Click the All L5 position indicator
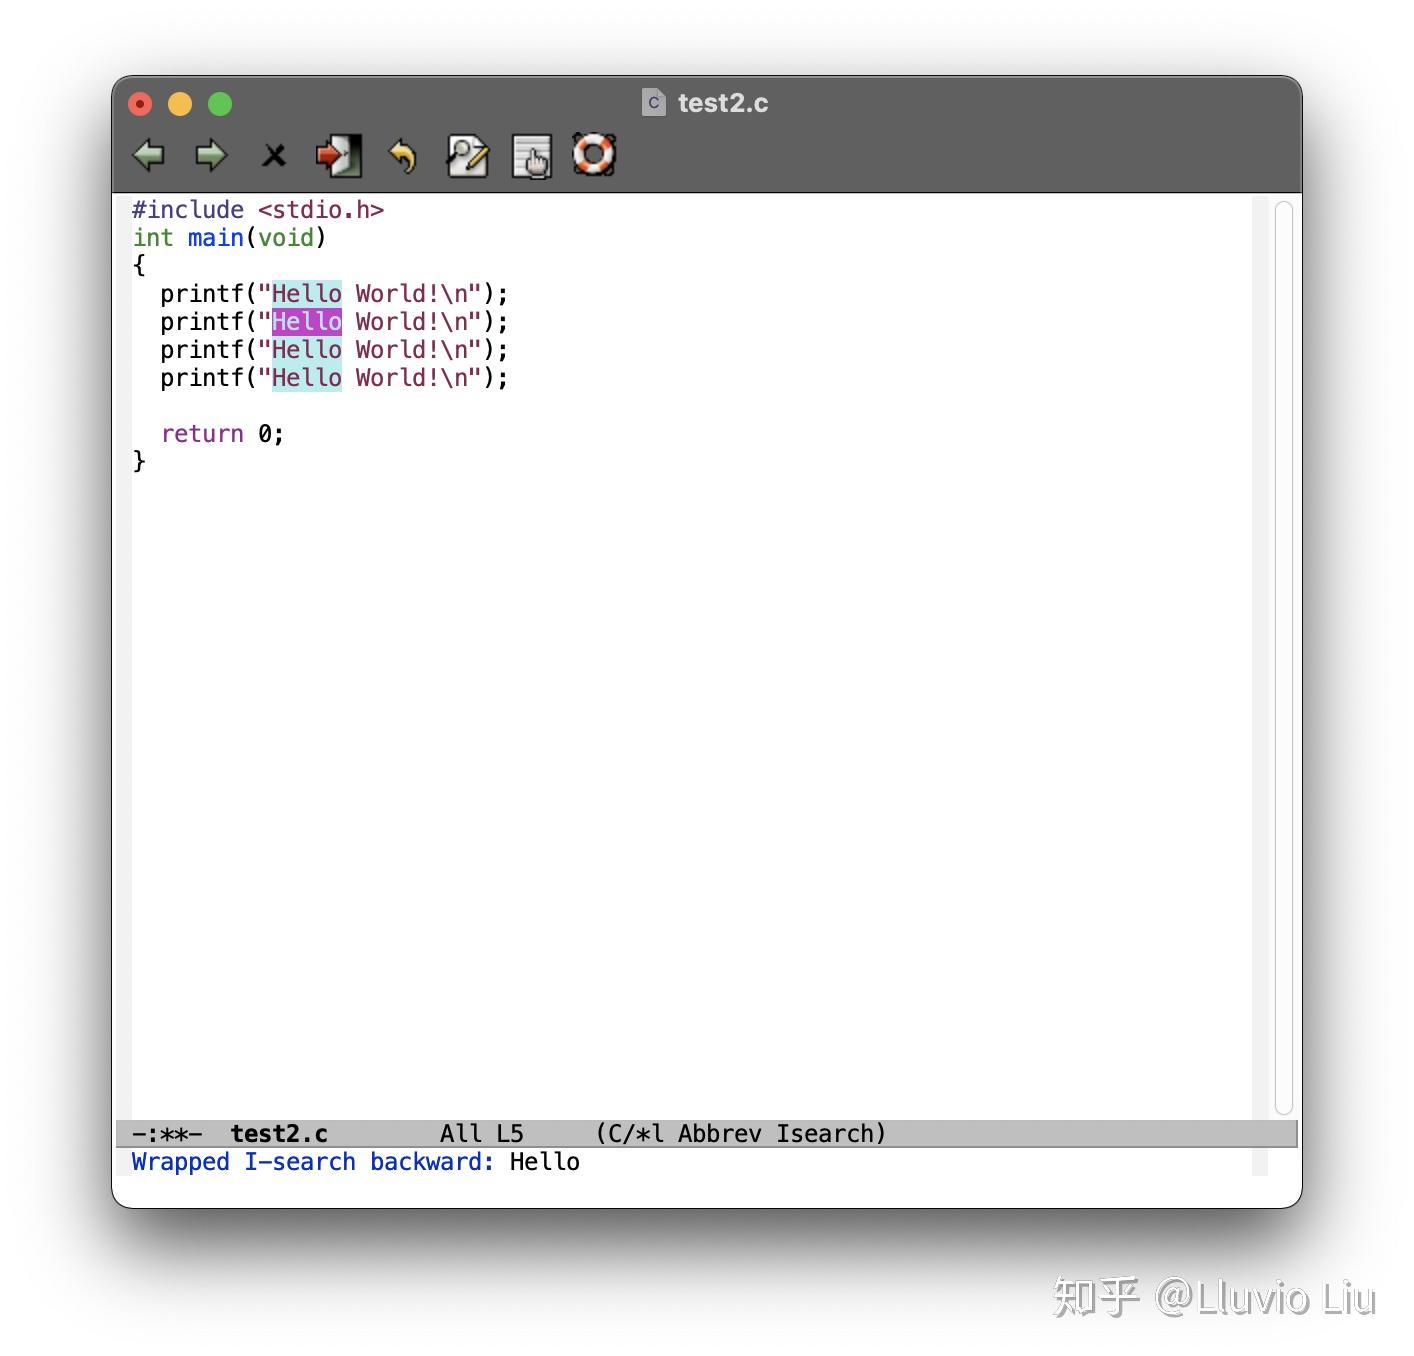The width and height of the screenshot is (1414, 1356). [480, 1133]
